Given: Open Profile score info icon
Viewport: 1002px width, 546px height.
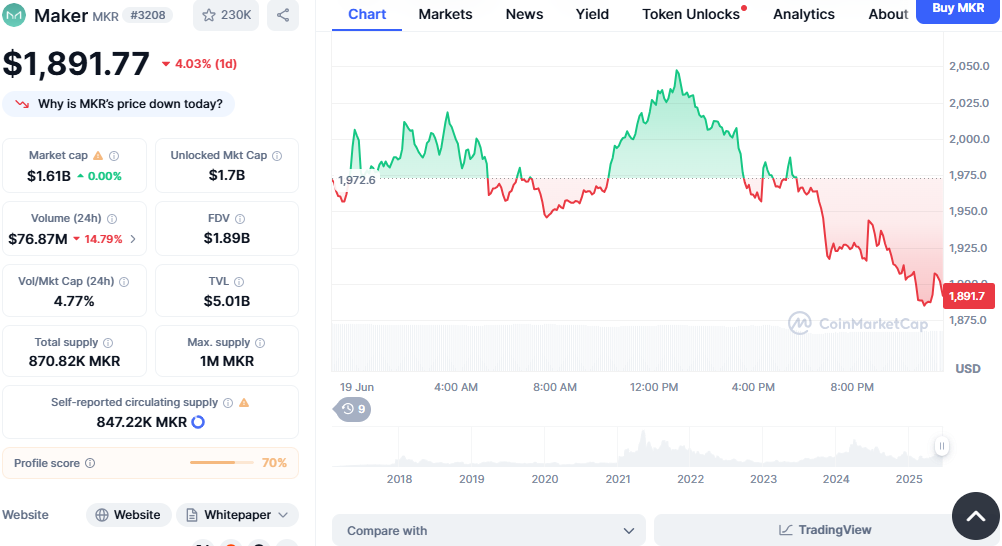Looking at the screenshot, I should point(90,463).
